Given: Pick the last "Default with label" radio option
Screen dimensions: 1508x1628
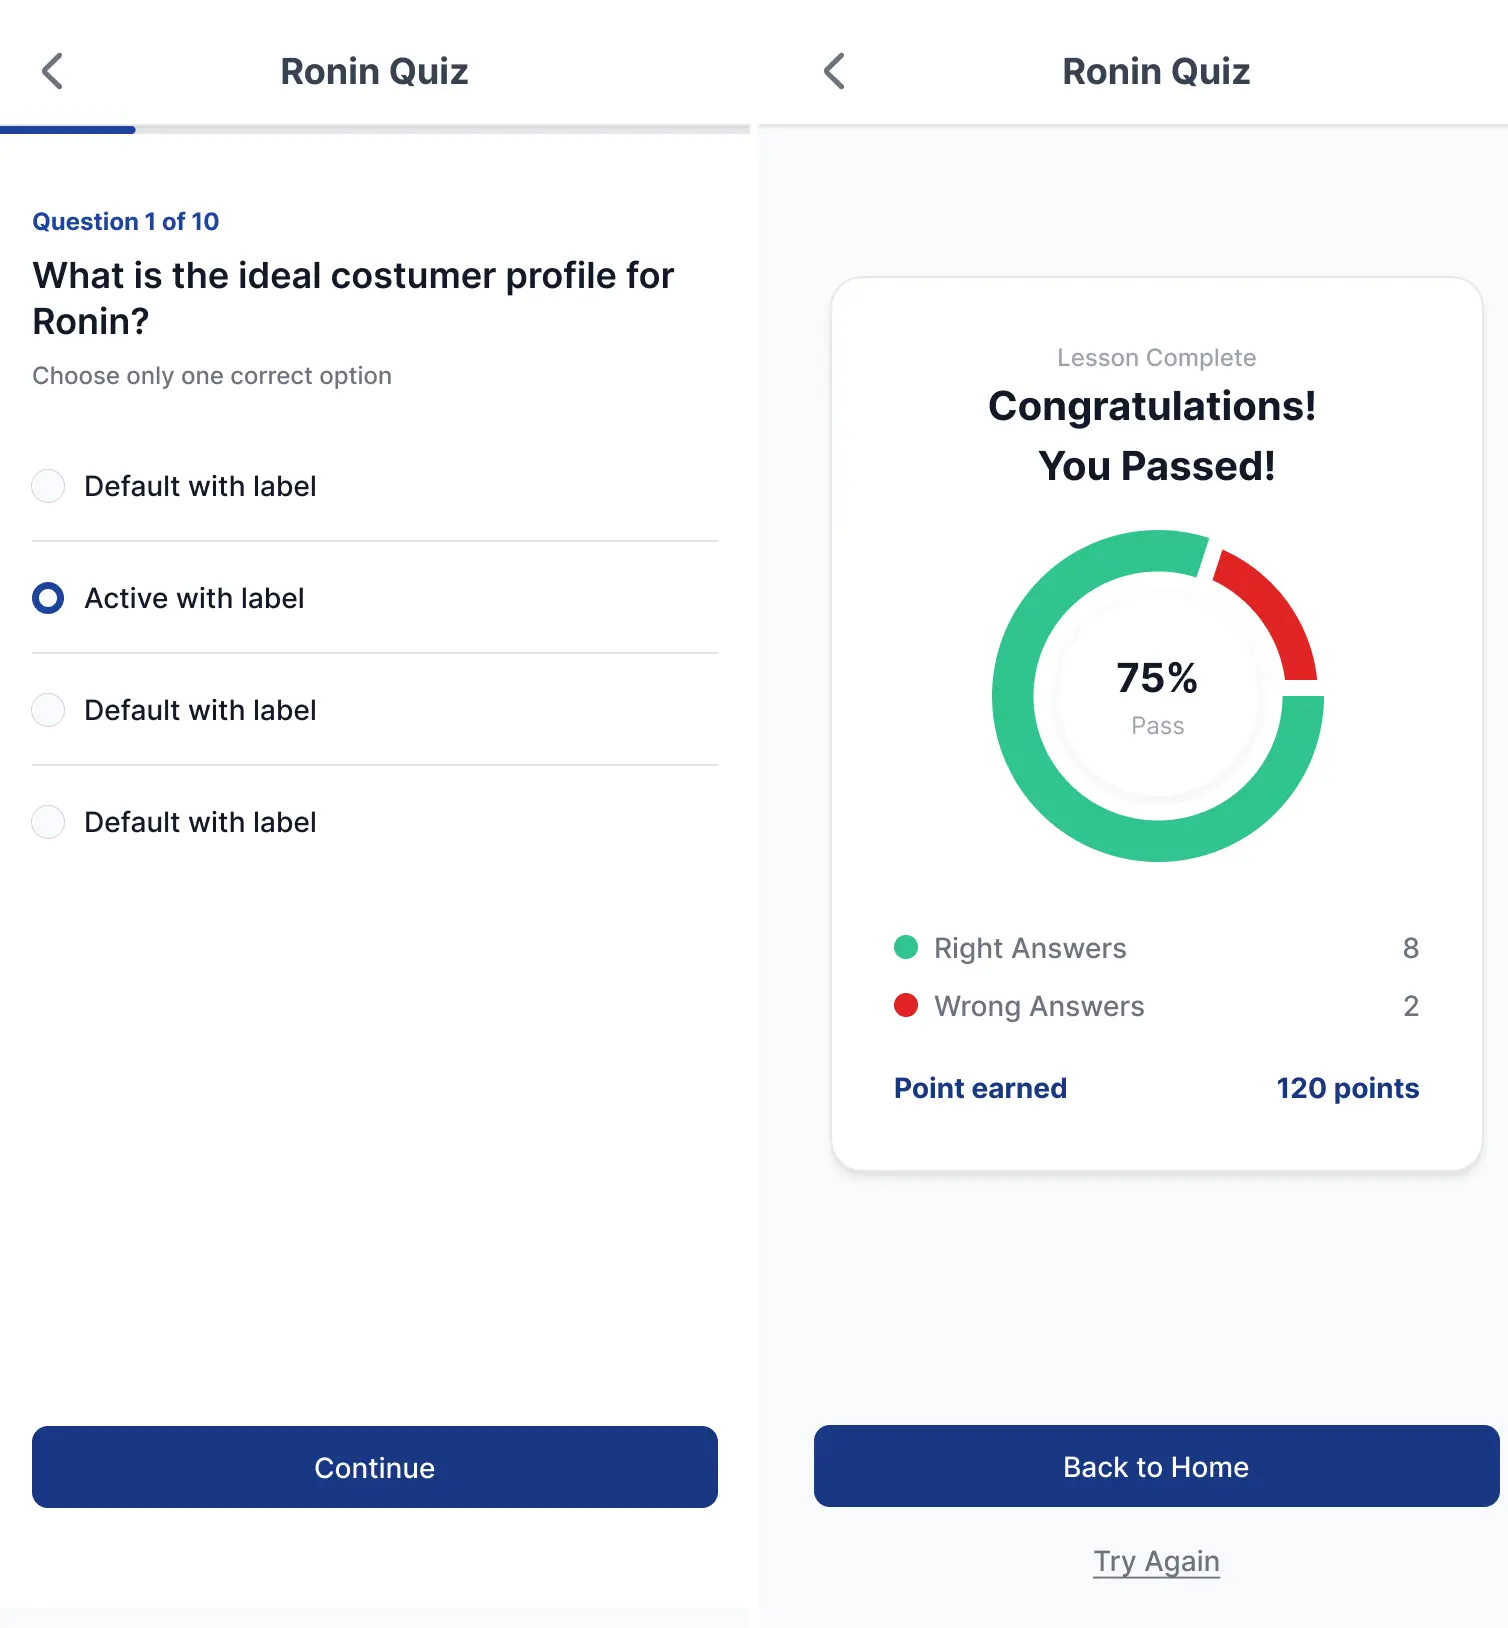Looking at the screenshot, I should (48, 822).
